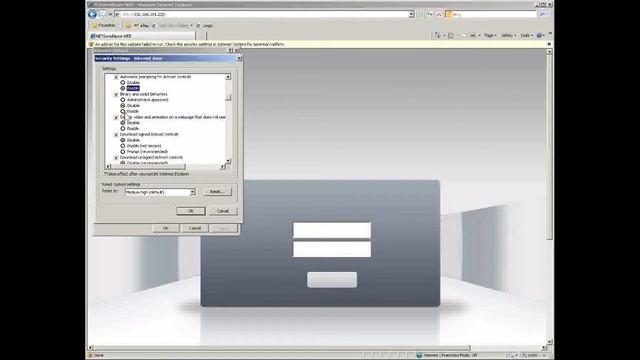Click the settings list horizontal scroll left arrow
This screenshot has height=360, width=640.
click(x=108, y=167)
